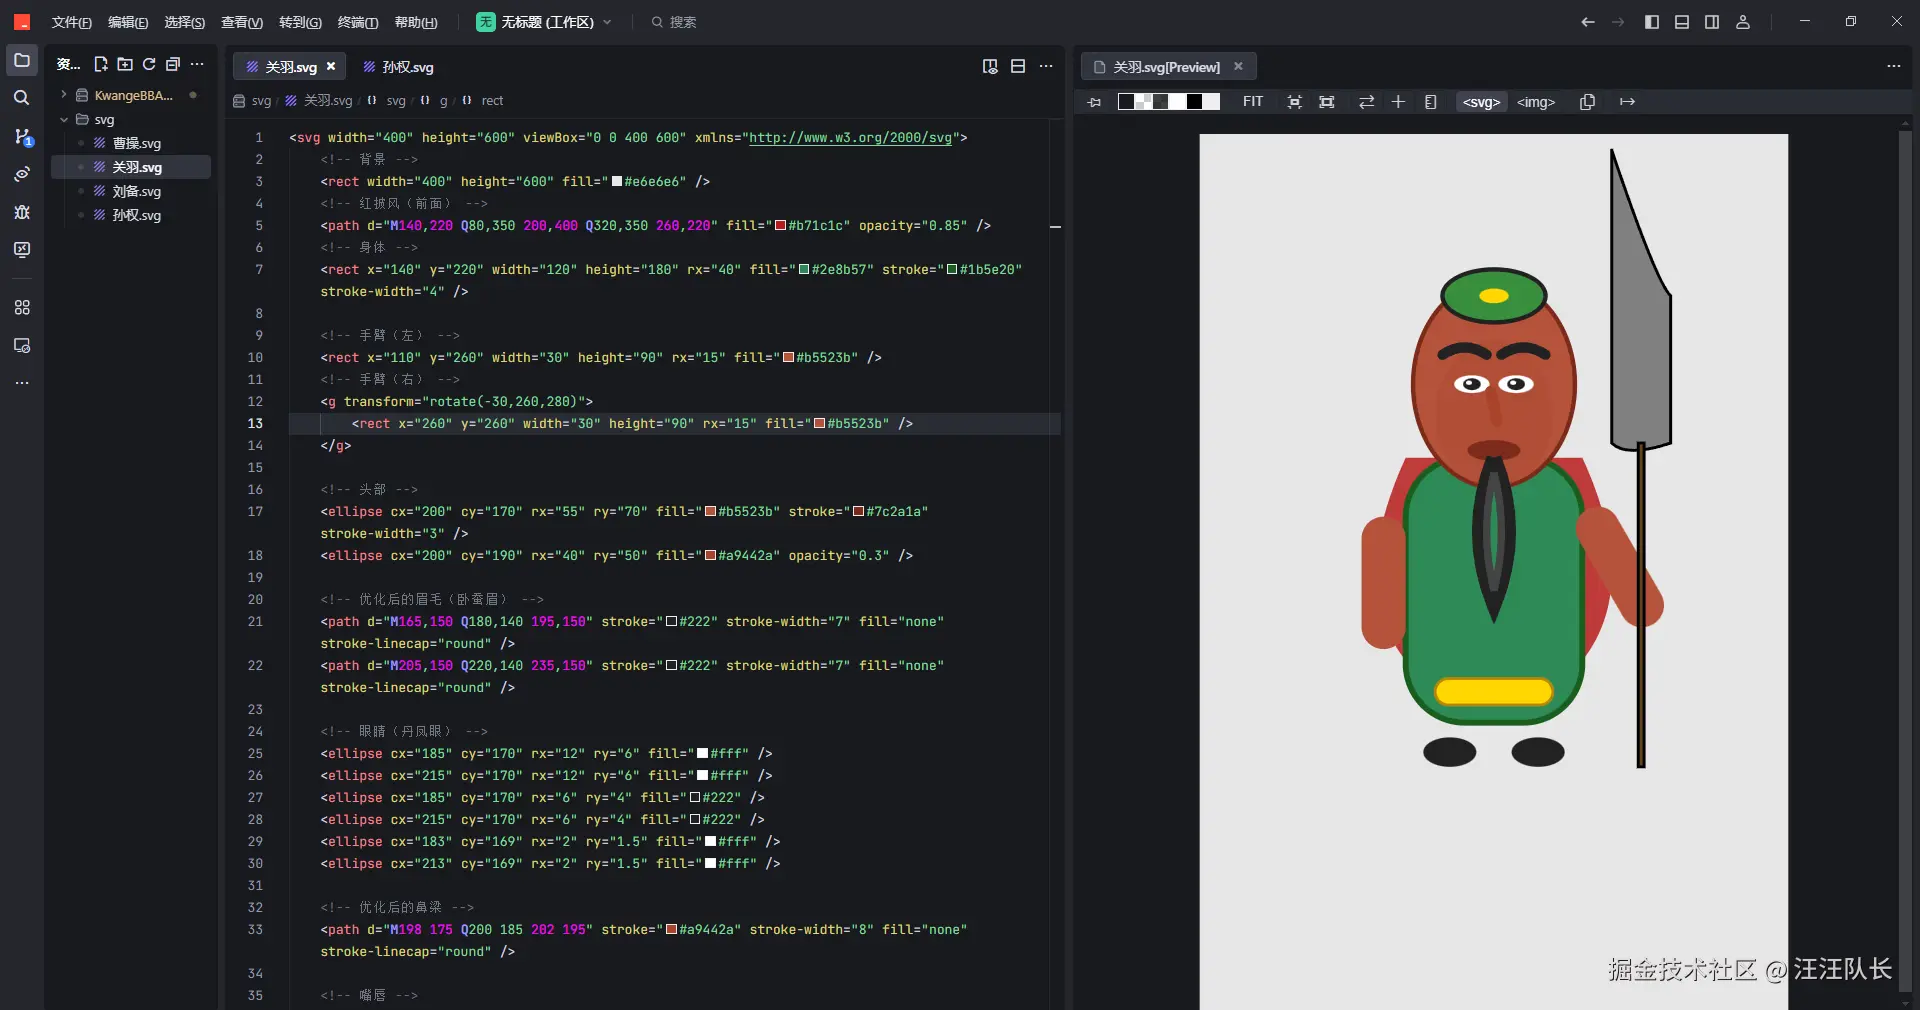This screenshot has width=1920, height=1010.
Task: Open more activity bar items ellipsis
Action: coord(22,383)
